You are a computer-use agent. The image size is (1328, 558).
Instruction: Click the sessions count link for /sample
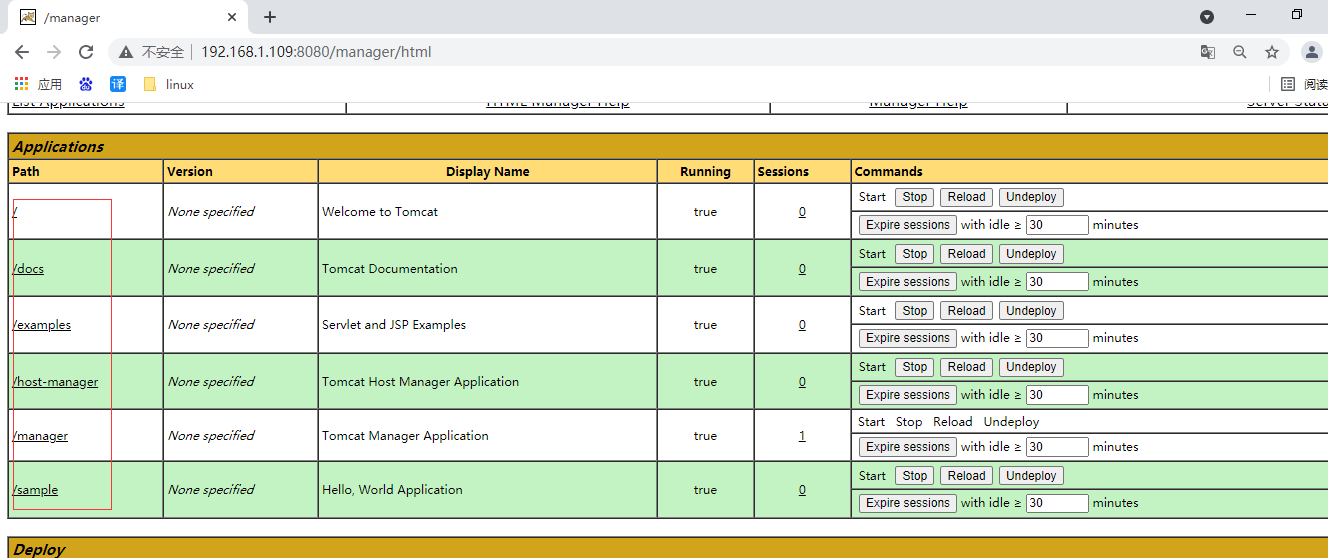(x=802, y=490)
